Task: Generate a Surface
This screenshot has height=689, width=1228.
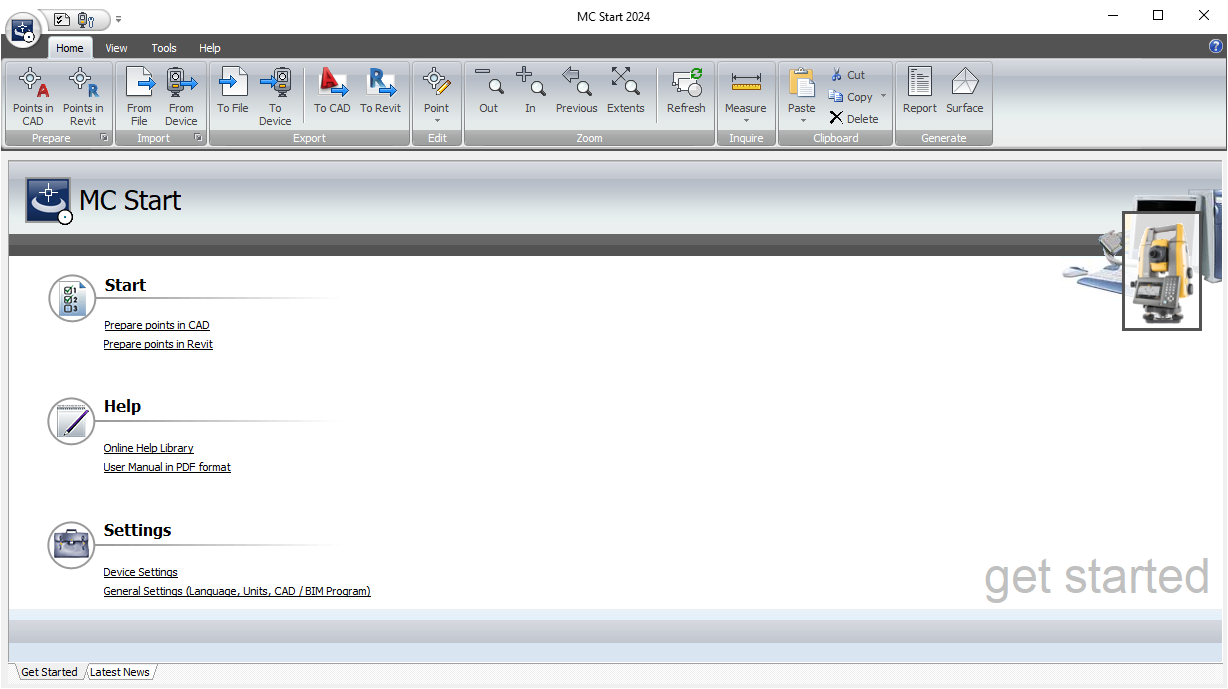Action: pyautogui.click(x=965, y=91)
